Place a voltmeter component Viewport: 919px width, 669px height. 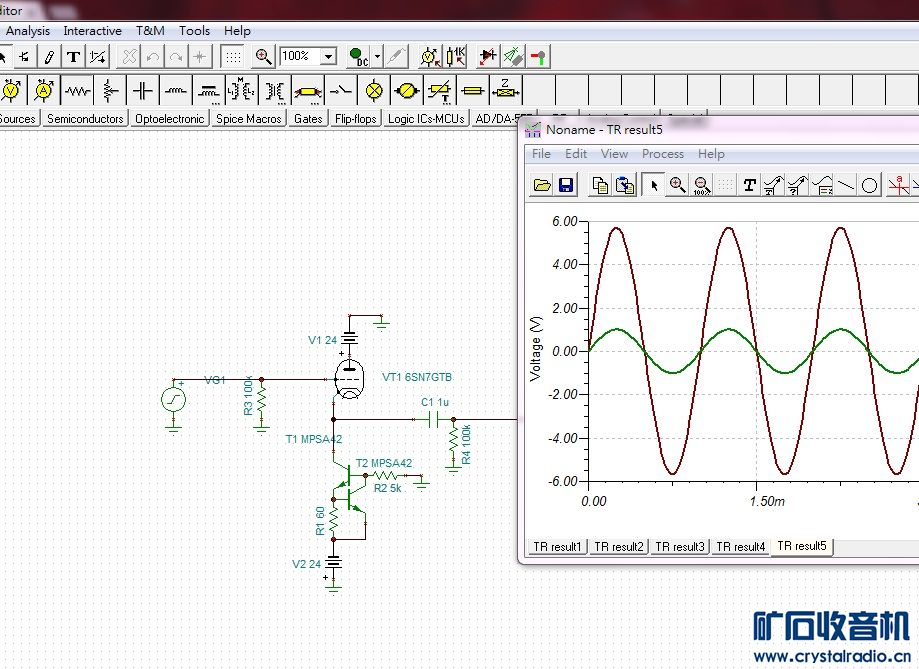(x=11, y=90)
